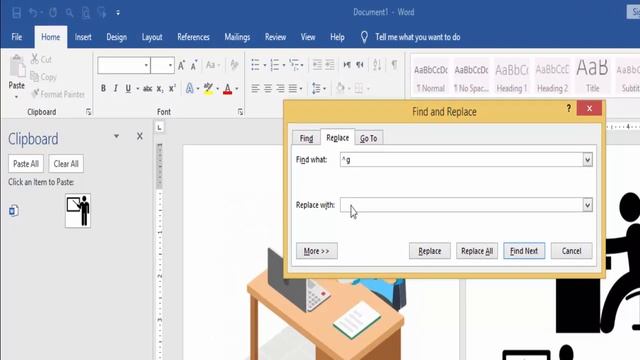The height and width of the screenshot is (360, 640).
Task: Increase font size with grow font icon
Action: pyautogui.click(x=182, y=65)
